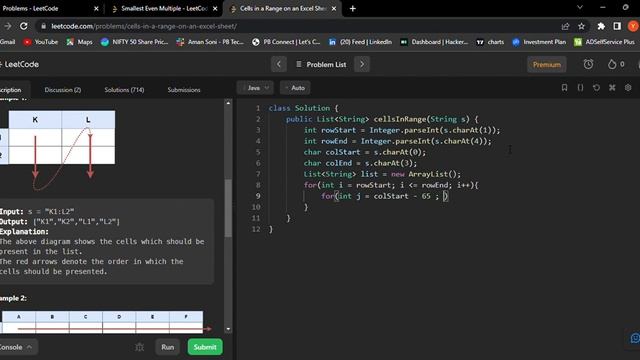Open the Maps bookmark
The height and width of the screenshot is (360, 640).
(80, 42)
